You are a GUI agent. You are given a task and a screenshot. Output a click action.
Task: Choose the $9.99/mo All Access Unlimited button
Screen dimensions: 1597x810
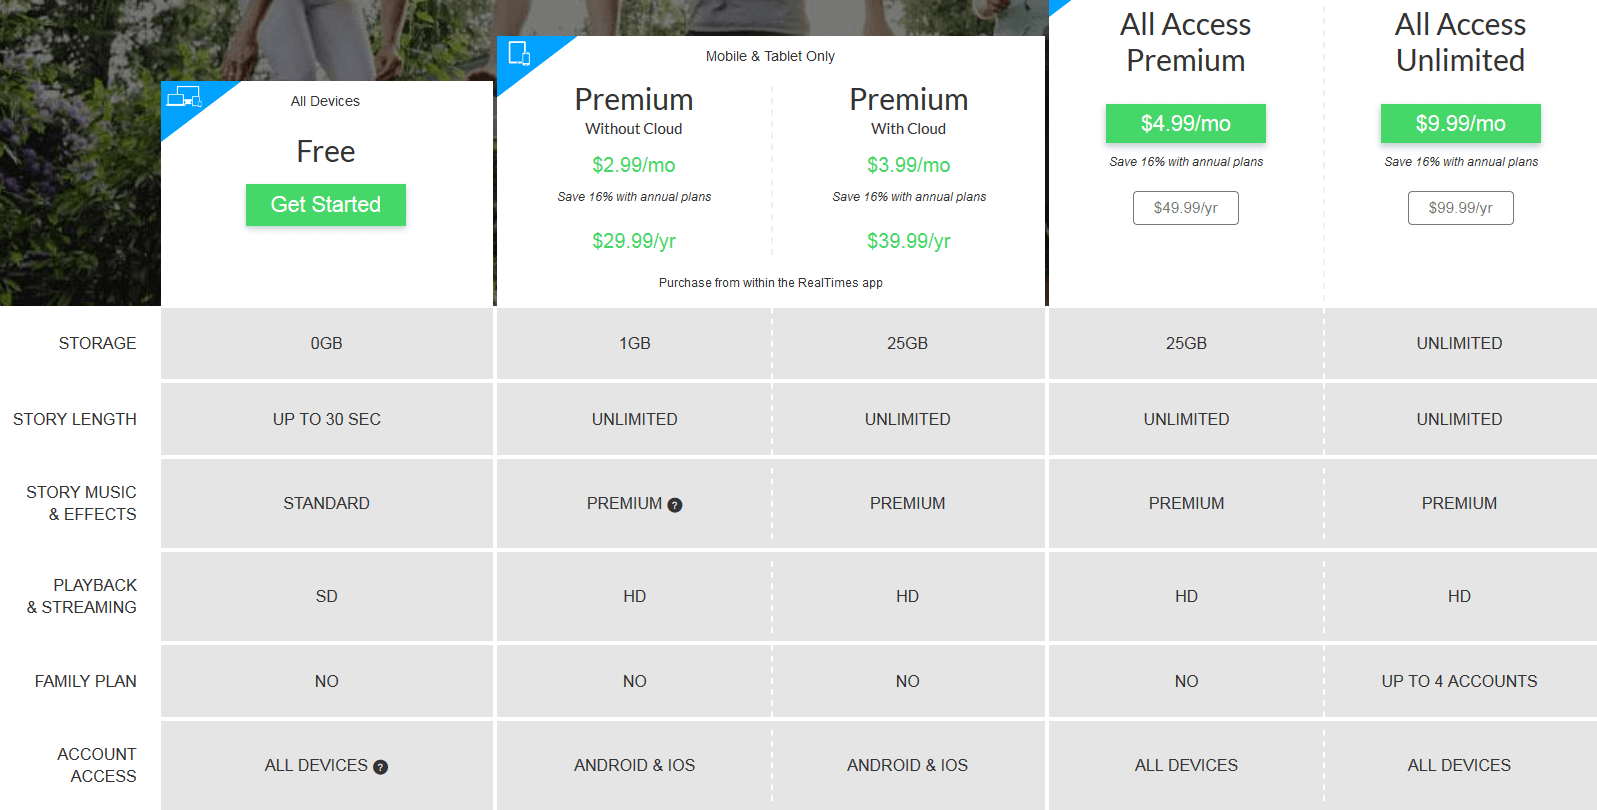[1461, 124]
